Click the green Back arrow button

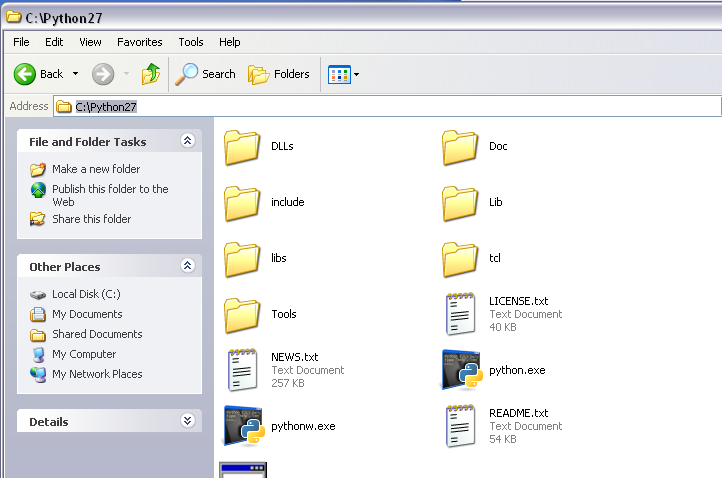[x=24, y=74]
